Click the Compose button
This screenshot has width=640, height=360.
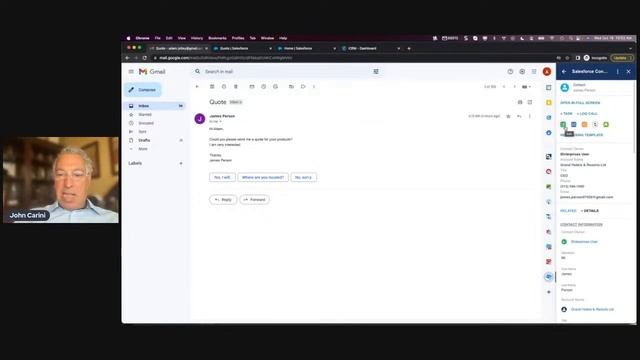click(x=143, y=90)
